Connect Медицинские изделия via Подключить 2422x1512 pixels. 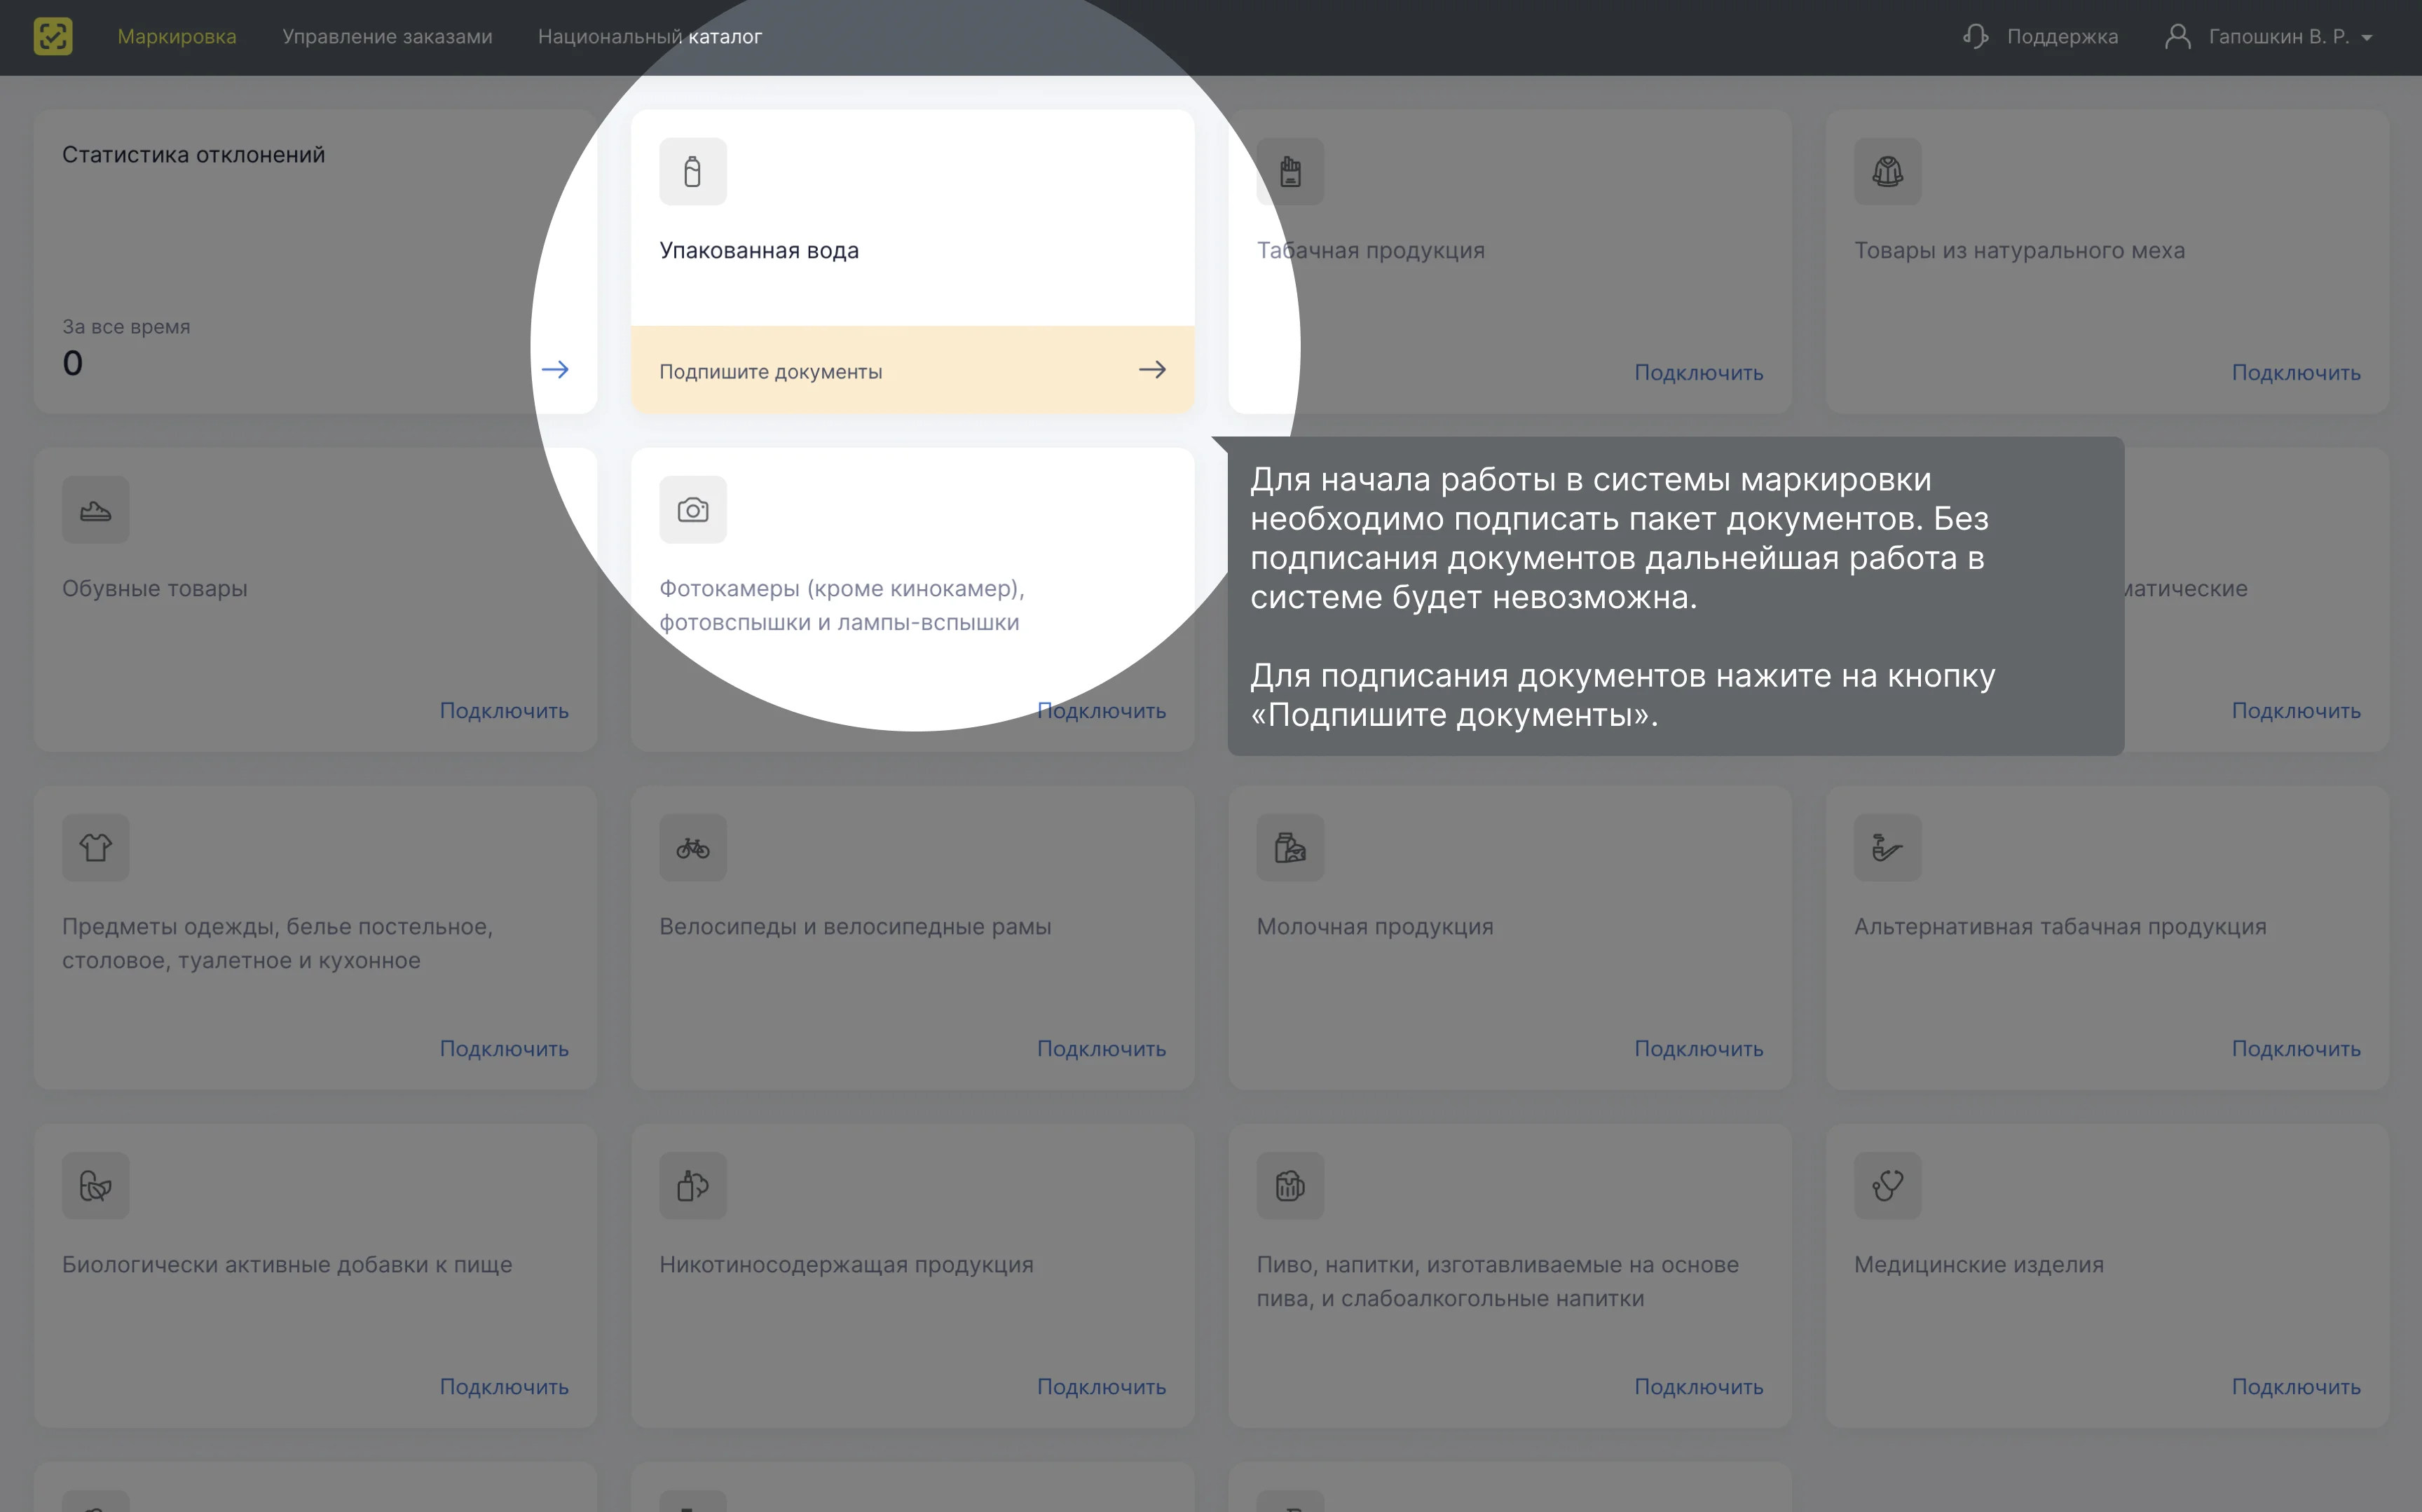pyautogui.click(x=2296, y=1387)
